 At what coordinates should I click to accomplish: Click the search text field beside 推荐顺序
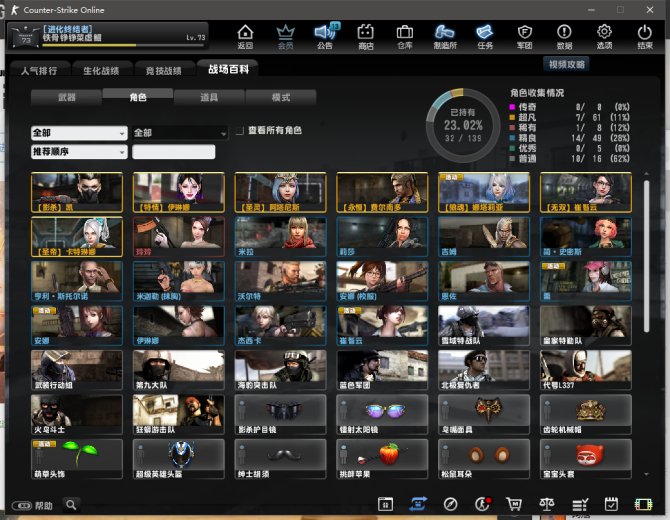[x=173, y=152]
